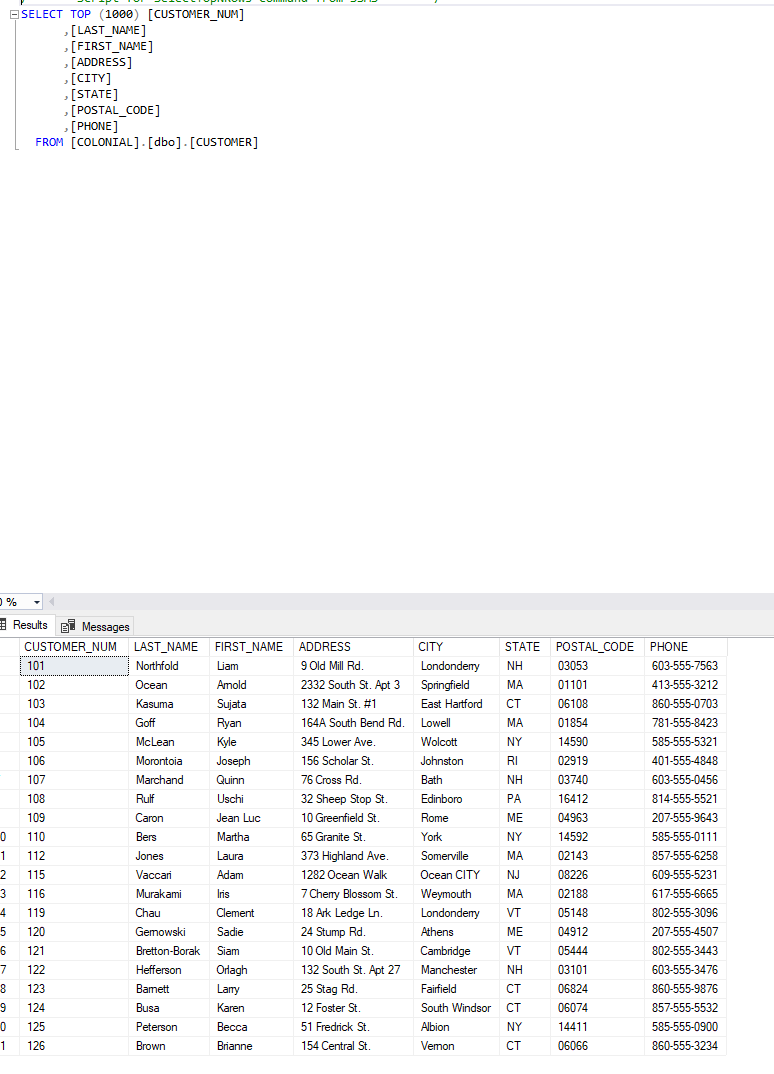Select last name cell McLean
The width and height of the screenshot is (774, 1074).
[169, 742]
